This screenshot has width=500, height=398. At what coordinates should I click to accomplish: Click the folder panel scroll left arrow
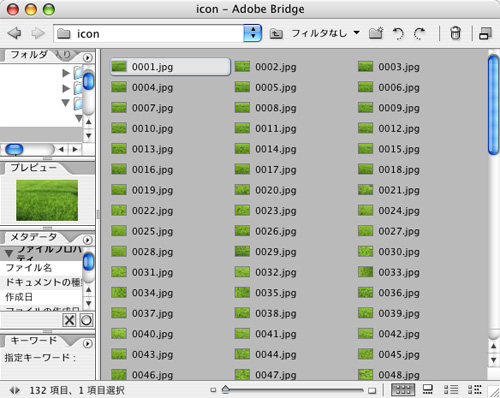[61, 149]
